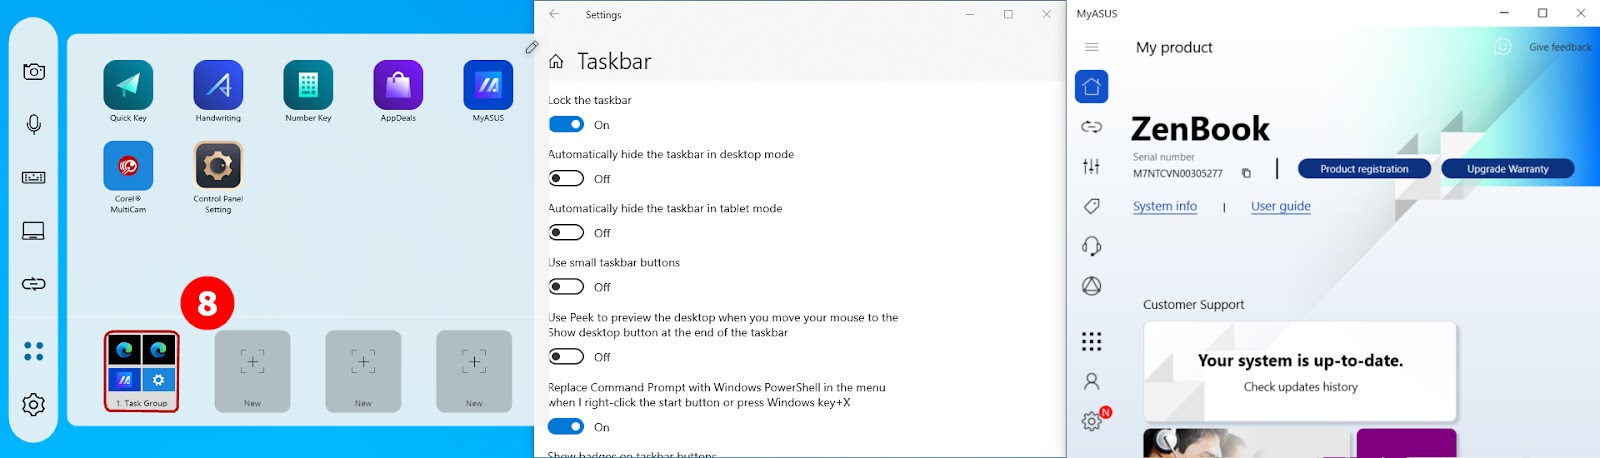Open MyASUS settings gear with notification badge

1093,421
